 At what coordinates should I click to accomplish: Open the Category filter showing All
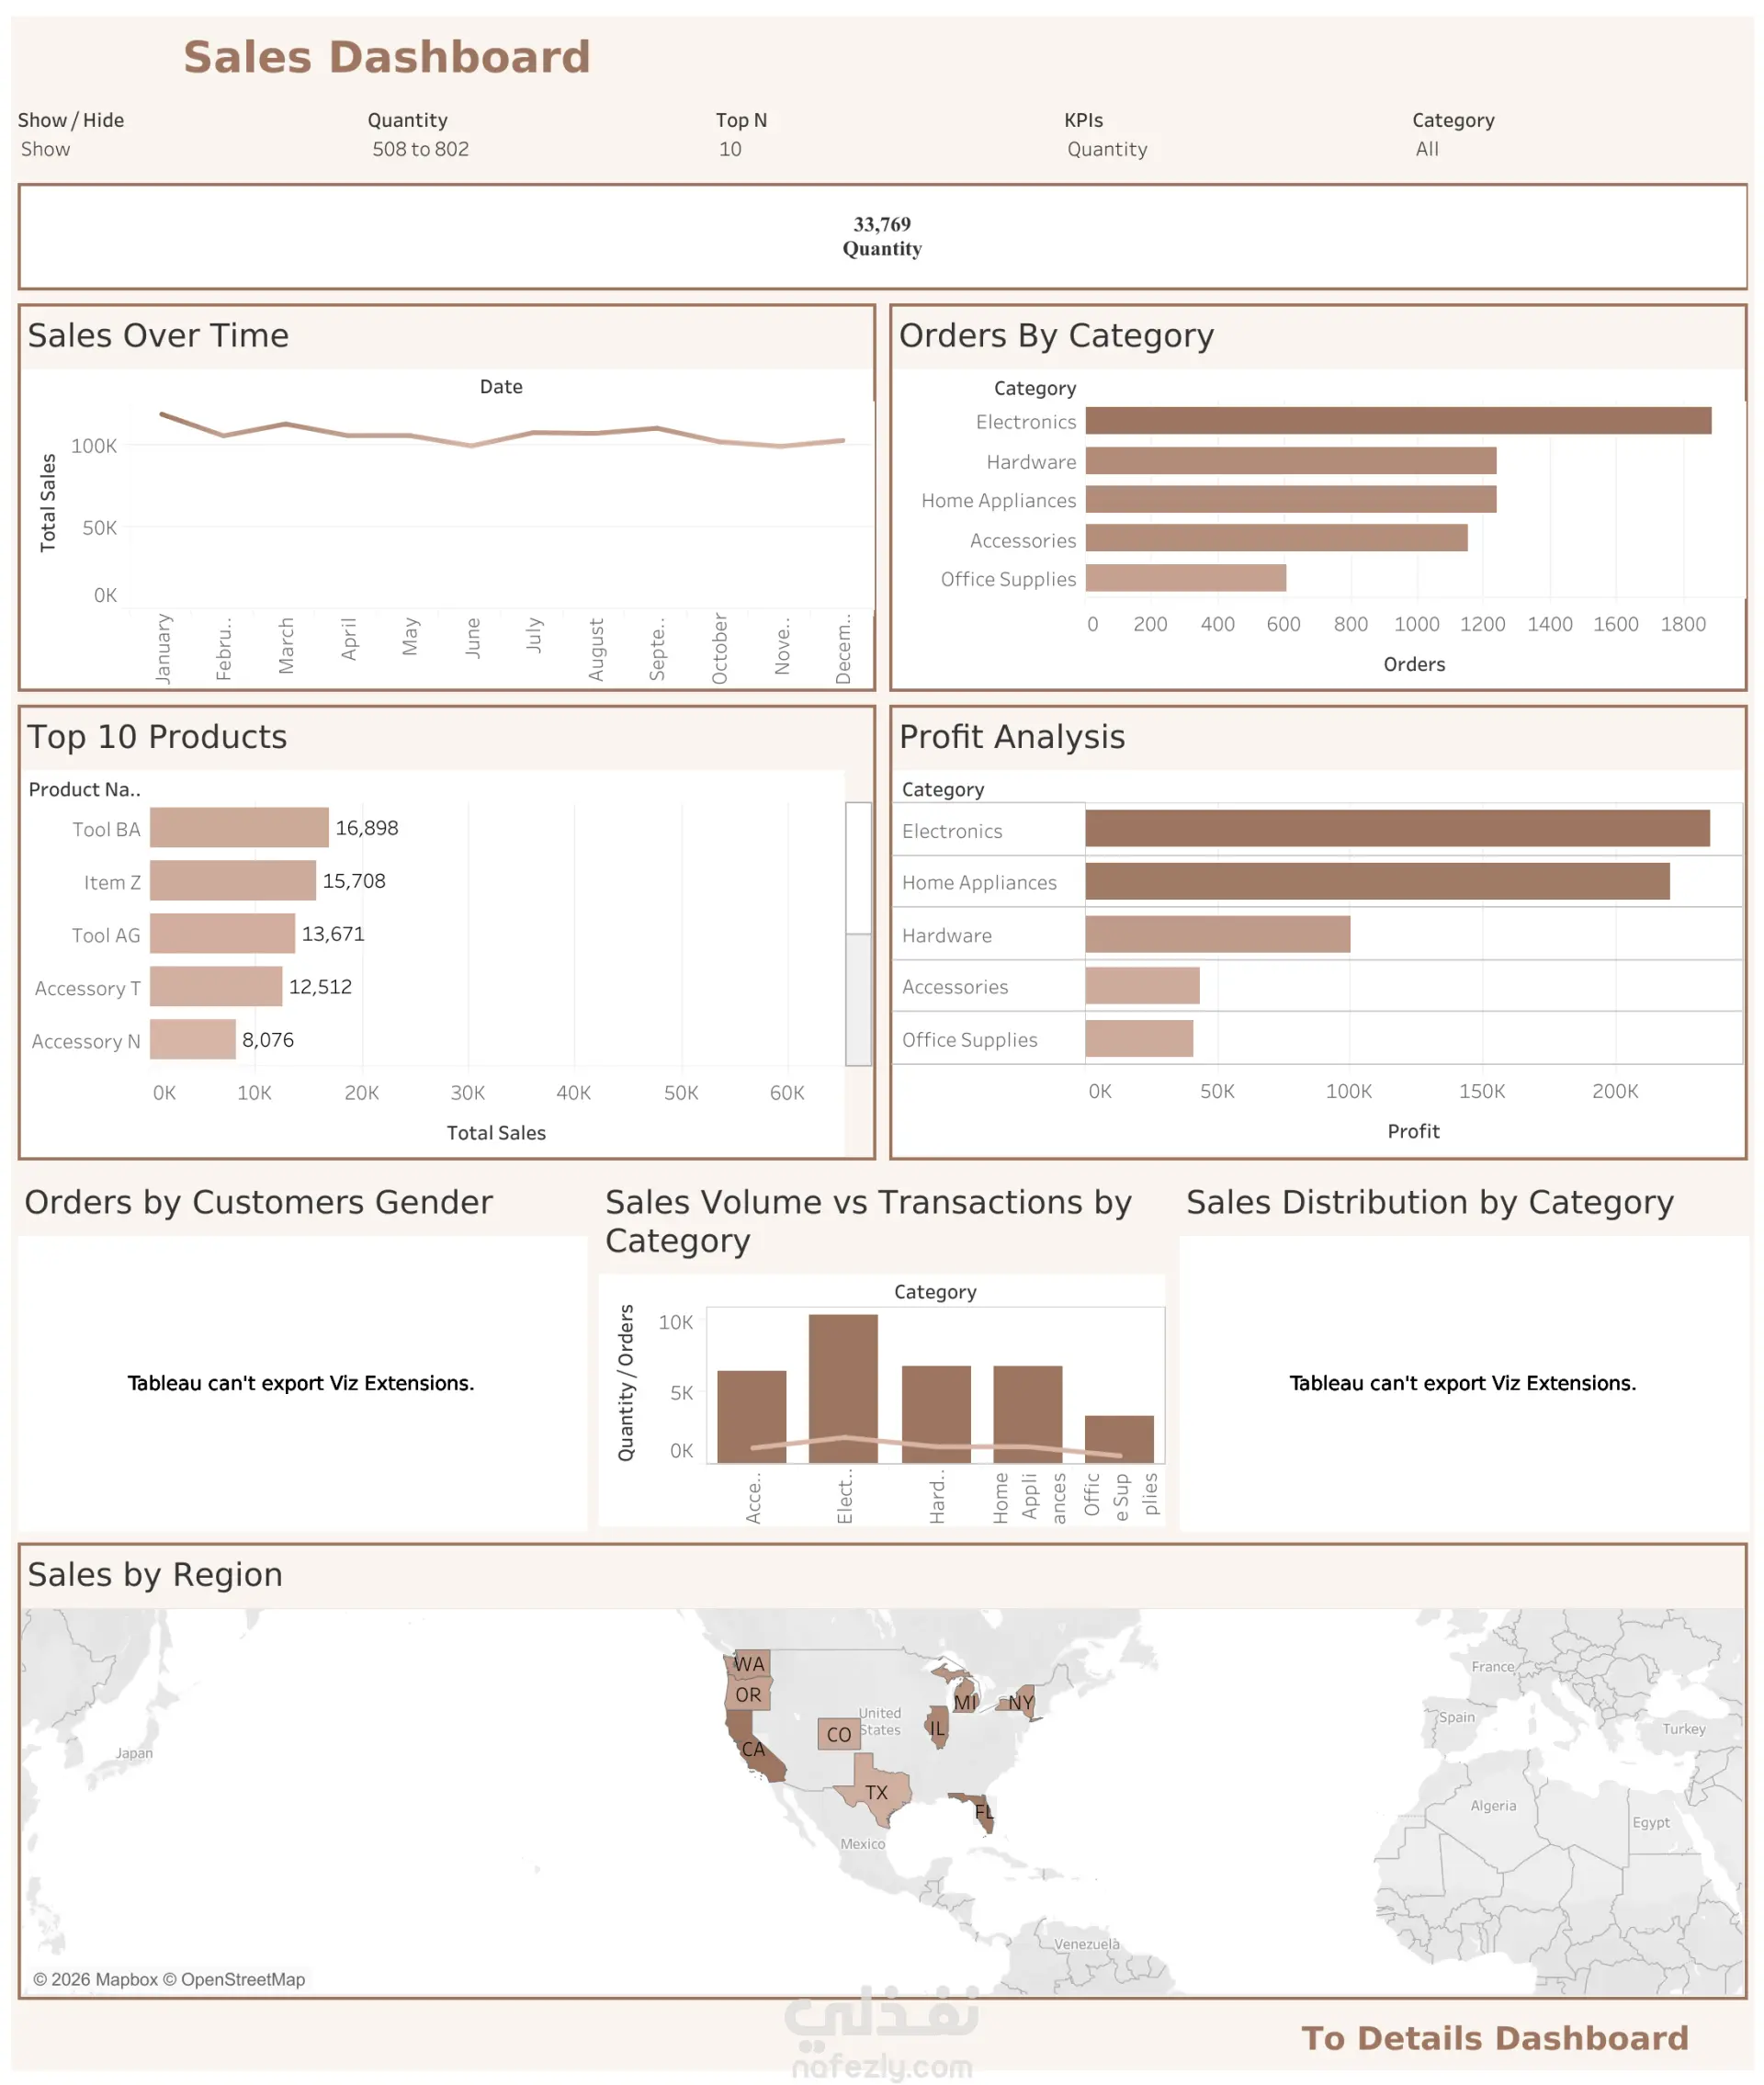click(x=1426, y=149)
